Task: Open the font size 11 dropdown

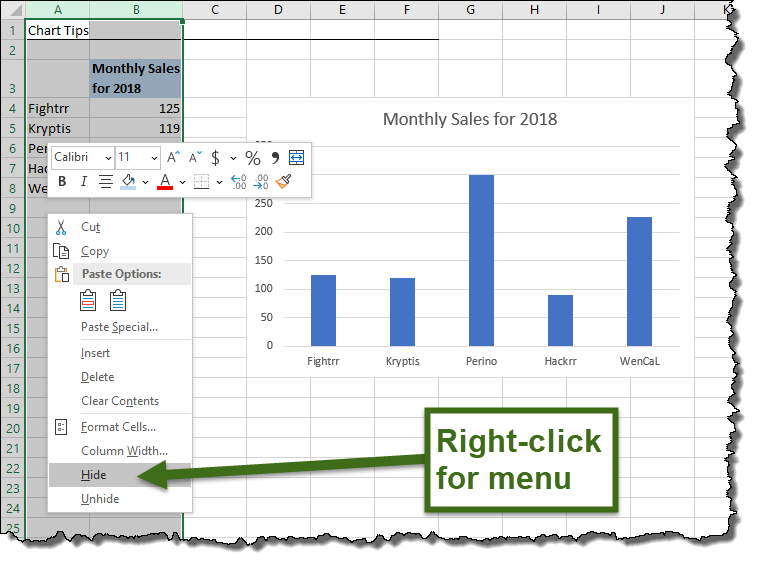Action: click(154, 158)
